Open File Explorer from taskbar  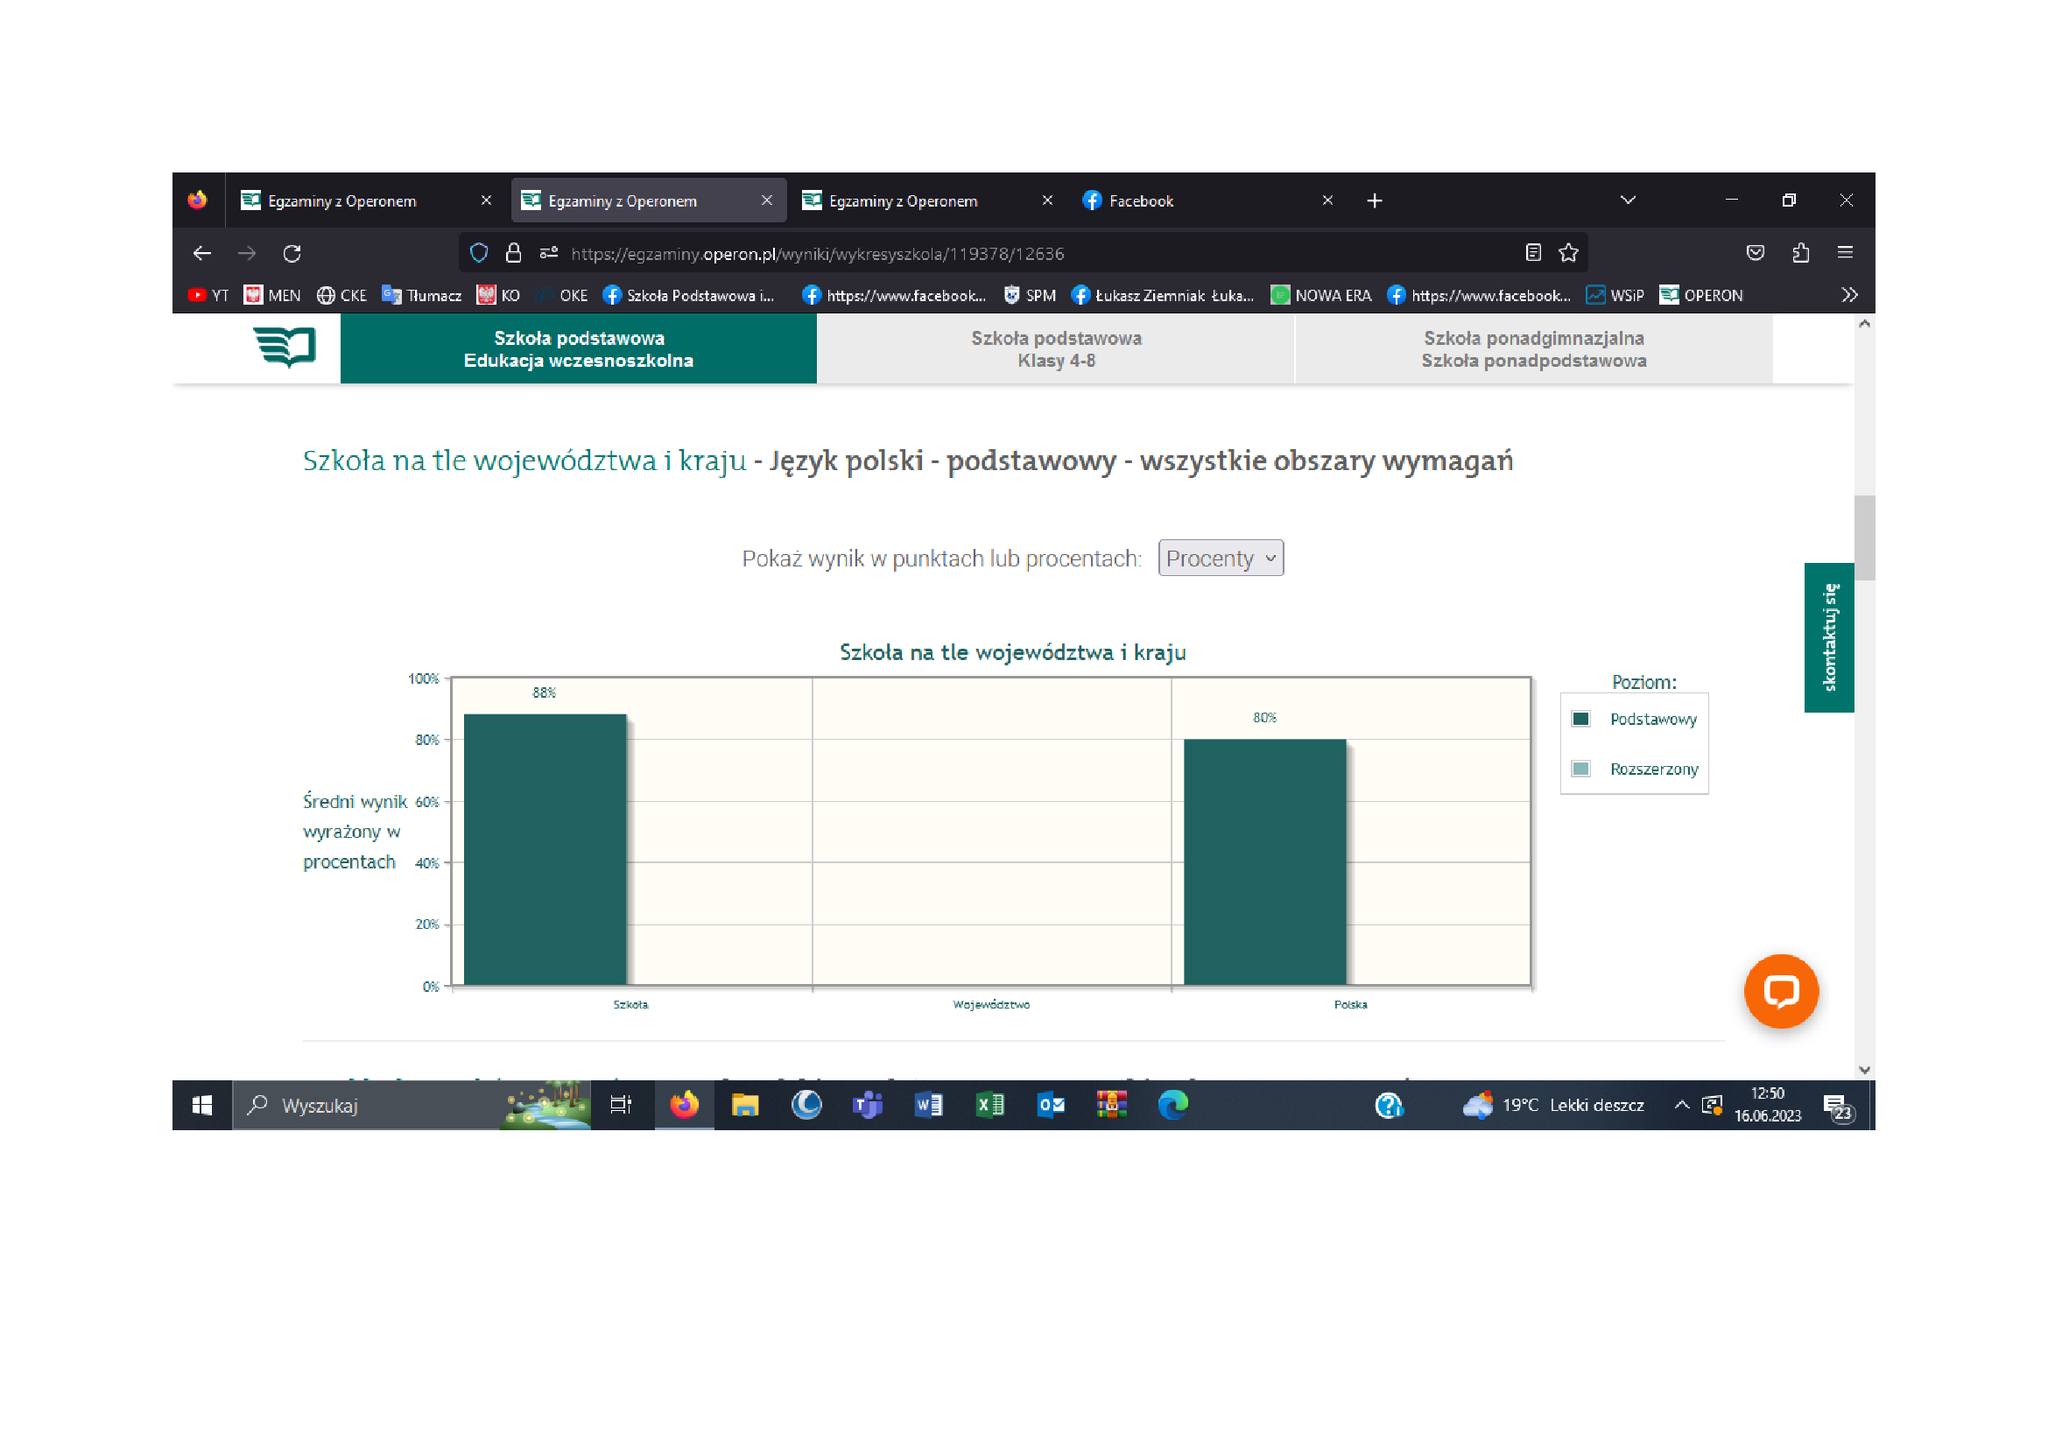(x=745, y=1105)
